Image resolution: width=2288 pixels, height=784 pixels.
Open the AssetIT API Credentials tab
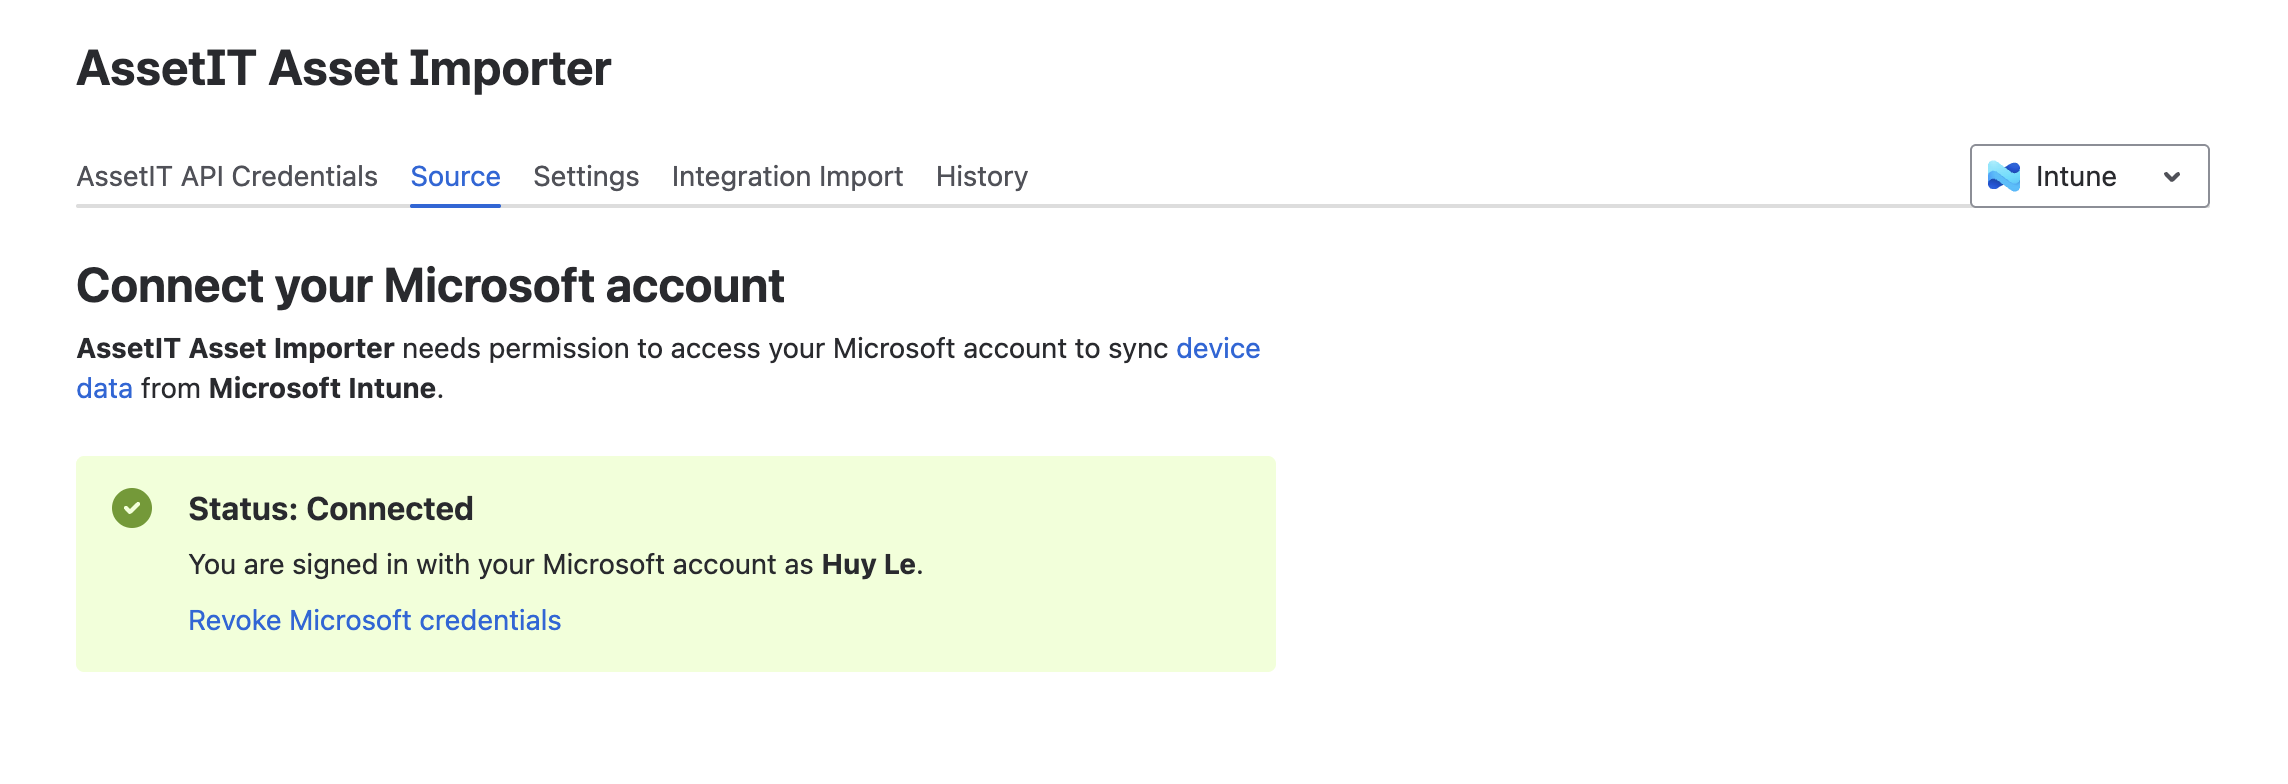227,176
